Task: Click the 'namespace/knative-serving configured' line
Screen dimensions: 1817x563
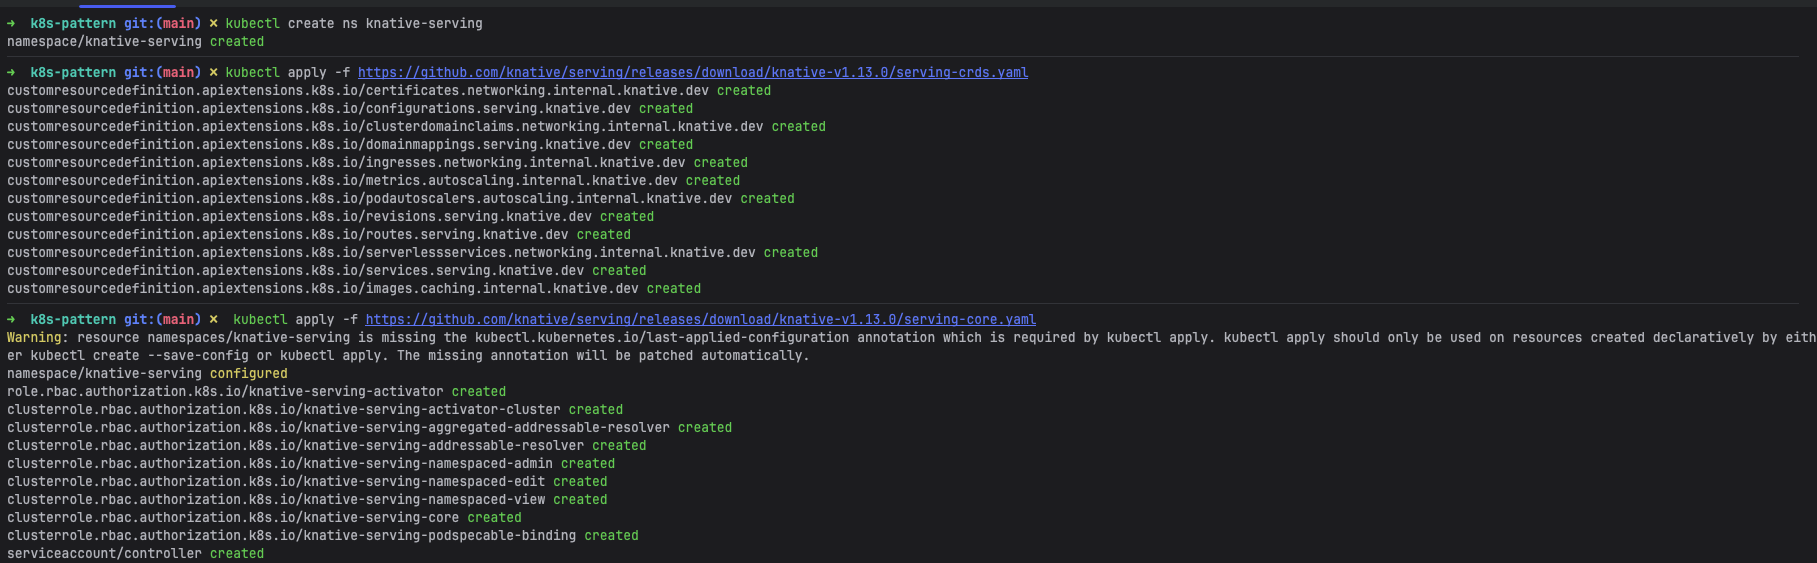Action: click(x=147, y=373)
